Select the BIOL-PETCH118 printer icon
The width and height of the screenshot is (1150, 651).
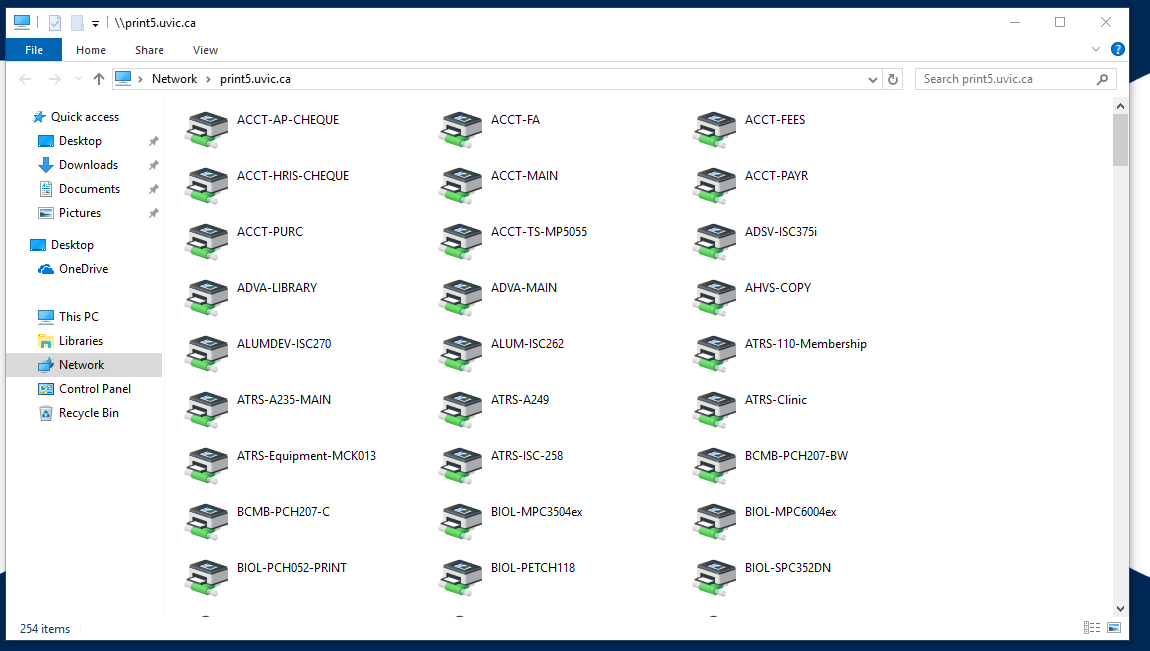click(461, 577)
